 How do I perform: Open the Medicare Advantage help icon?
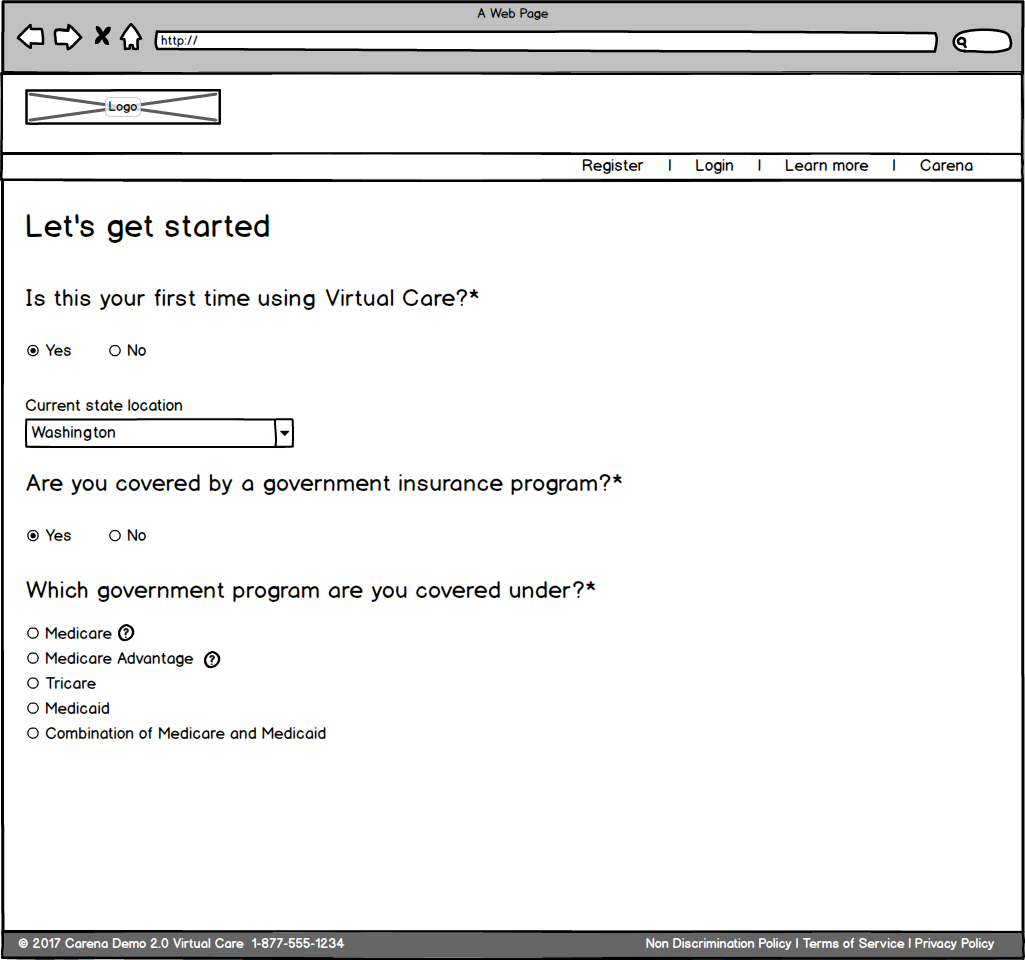212,659
